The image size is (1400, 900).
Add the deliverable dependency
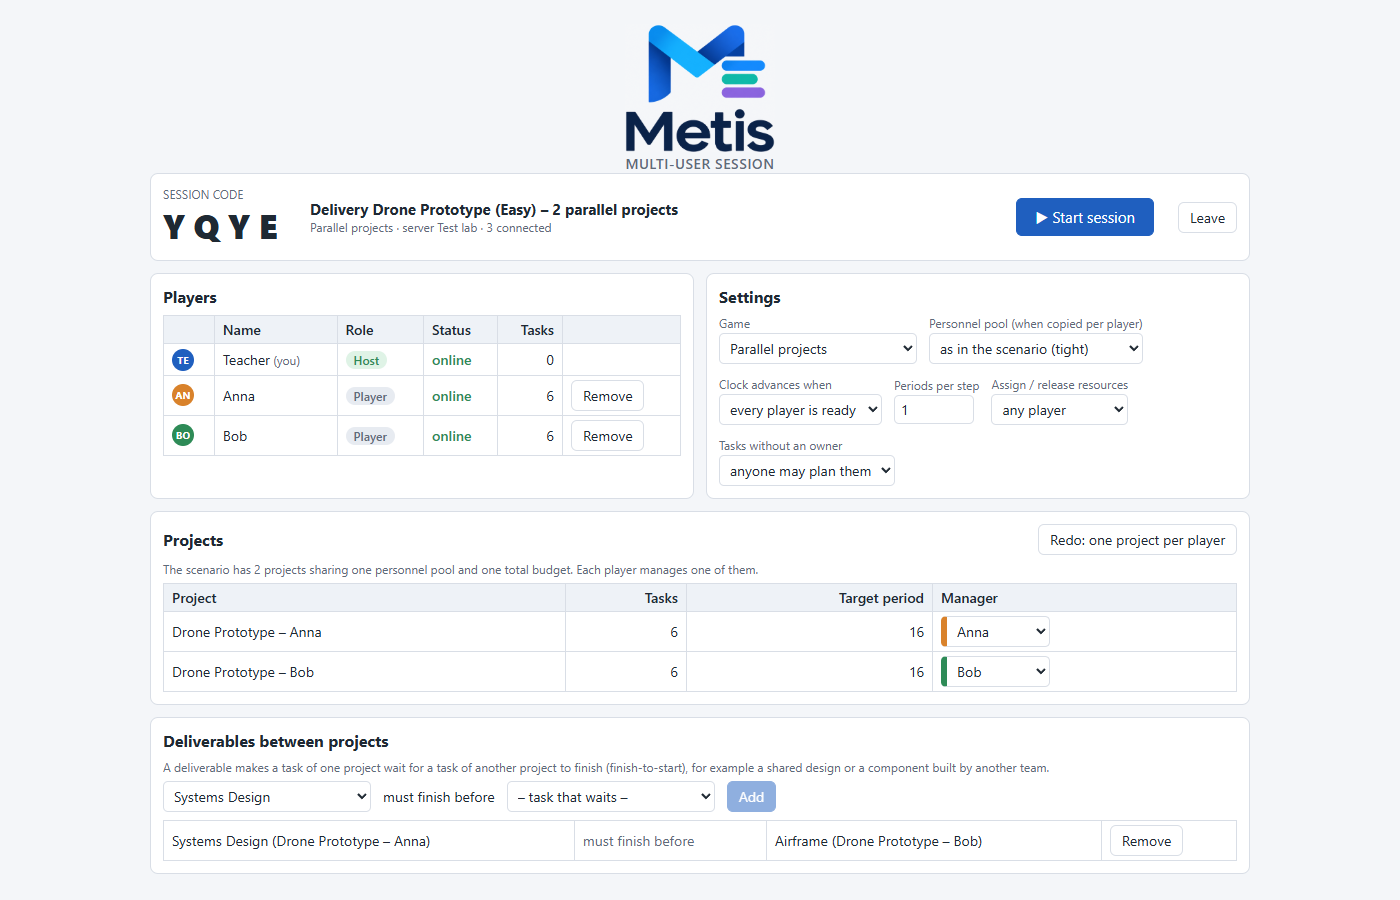tap(751, 797)
